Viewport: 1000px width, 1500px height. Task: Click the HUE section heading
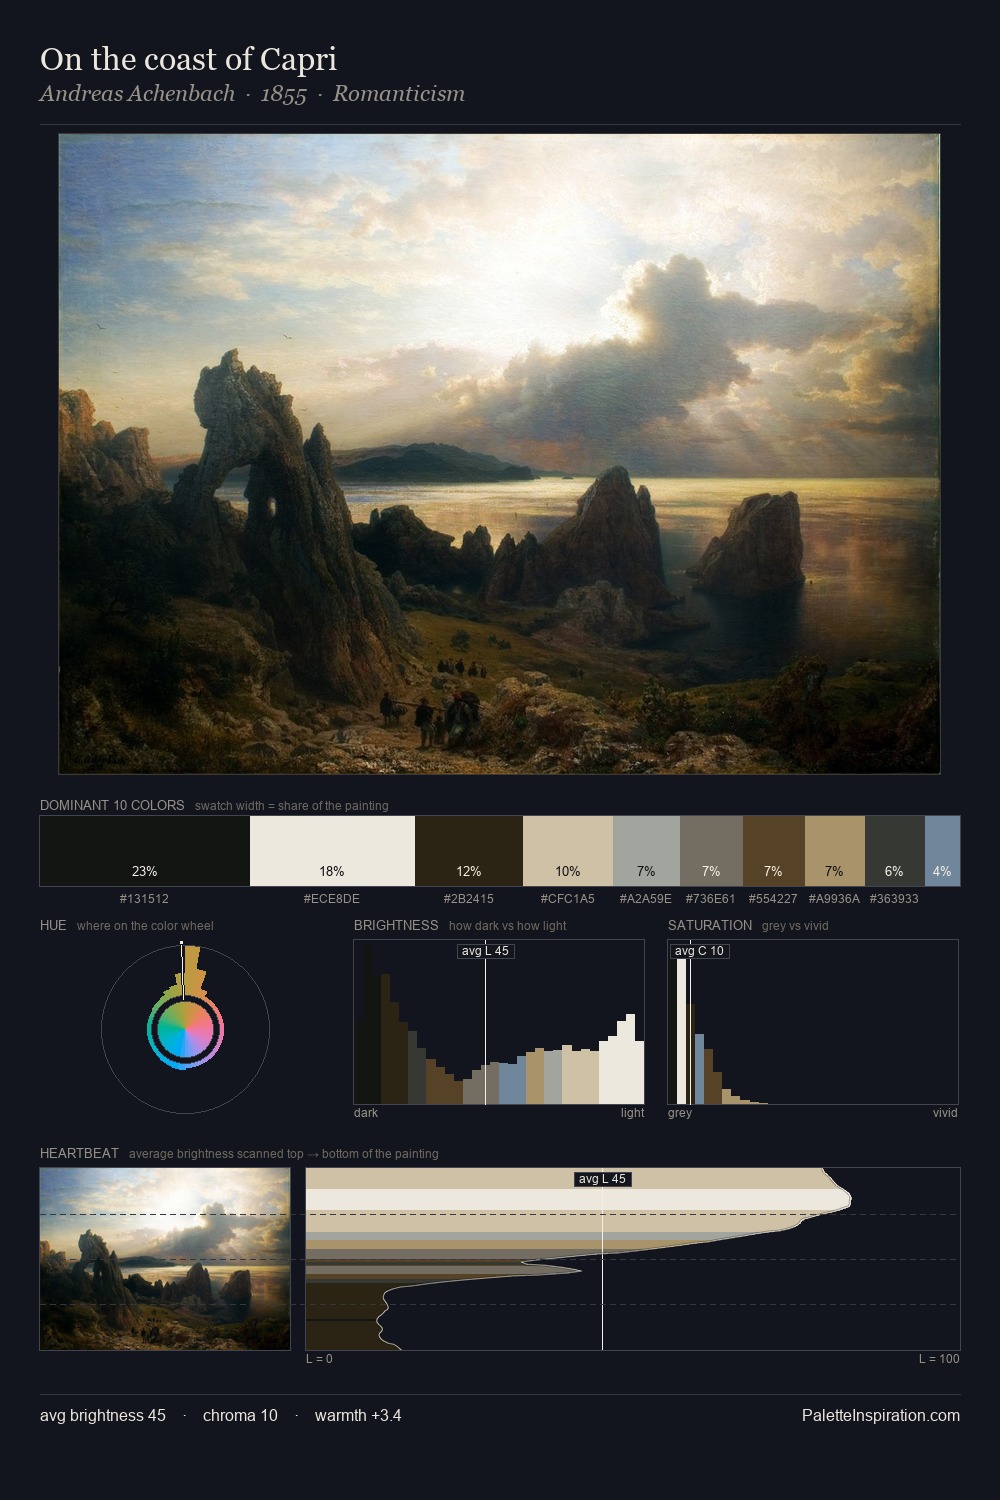click(53, 925)
